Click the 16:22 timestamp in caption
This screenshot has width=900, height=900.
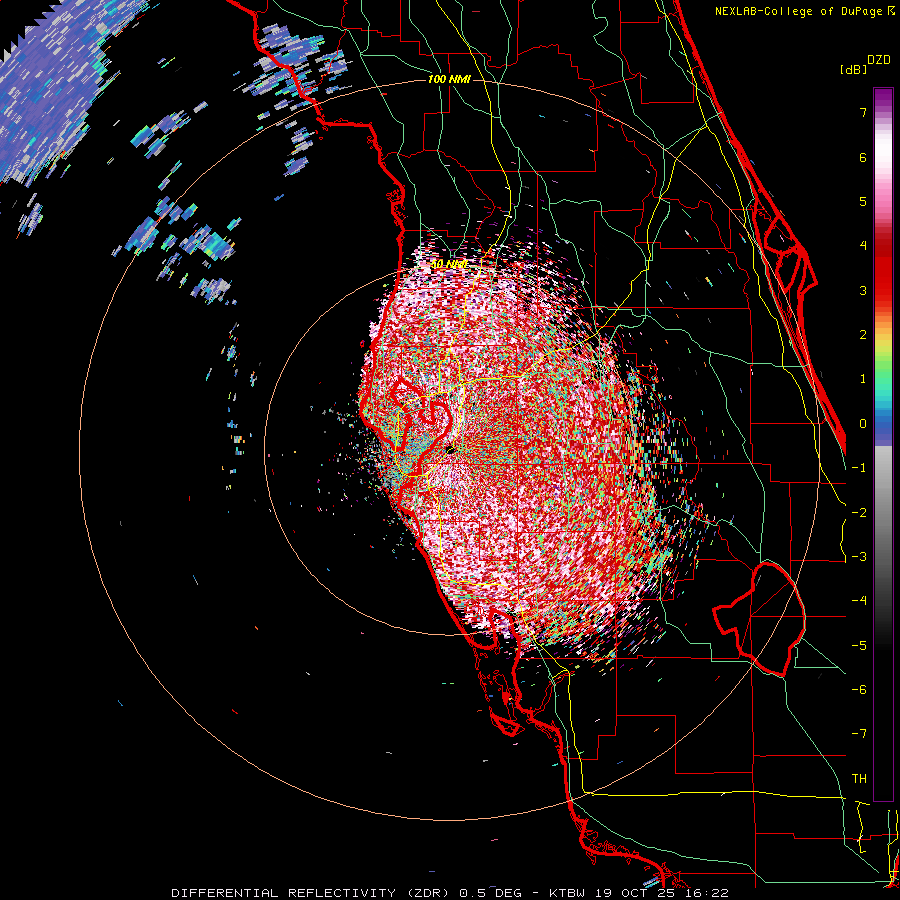708,893
